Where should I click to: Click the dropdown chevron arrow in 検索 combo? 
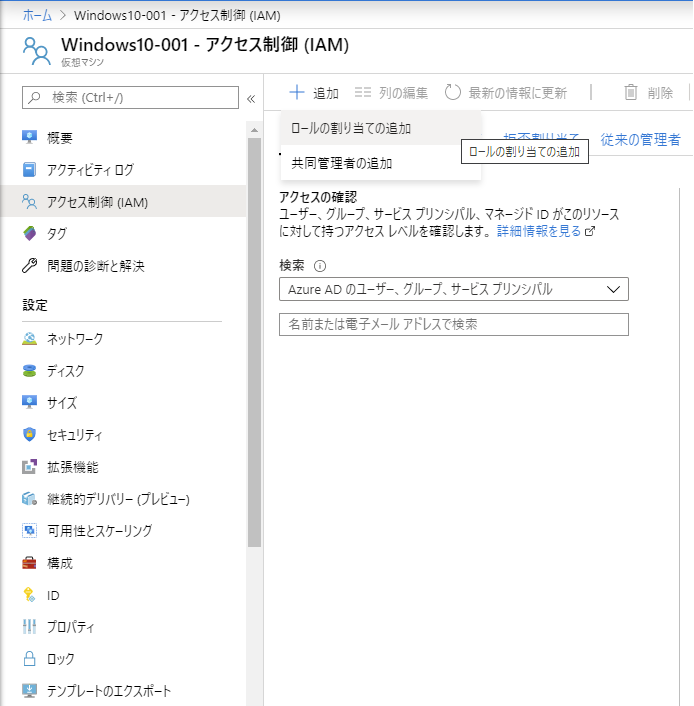click(613, 289)
